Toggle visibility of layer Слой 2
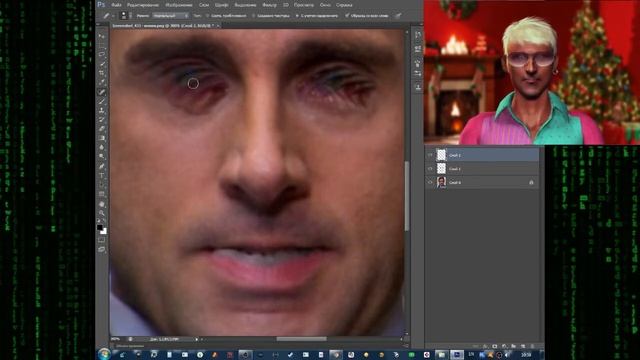 tap(430, 155)
